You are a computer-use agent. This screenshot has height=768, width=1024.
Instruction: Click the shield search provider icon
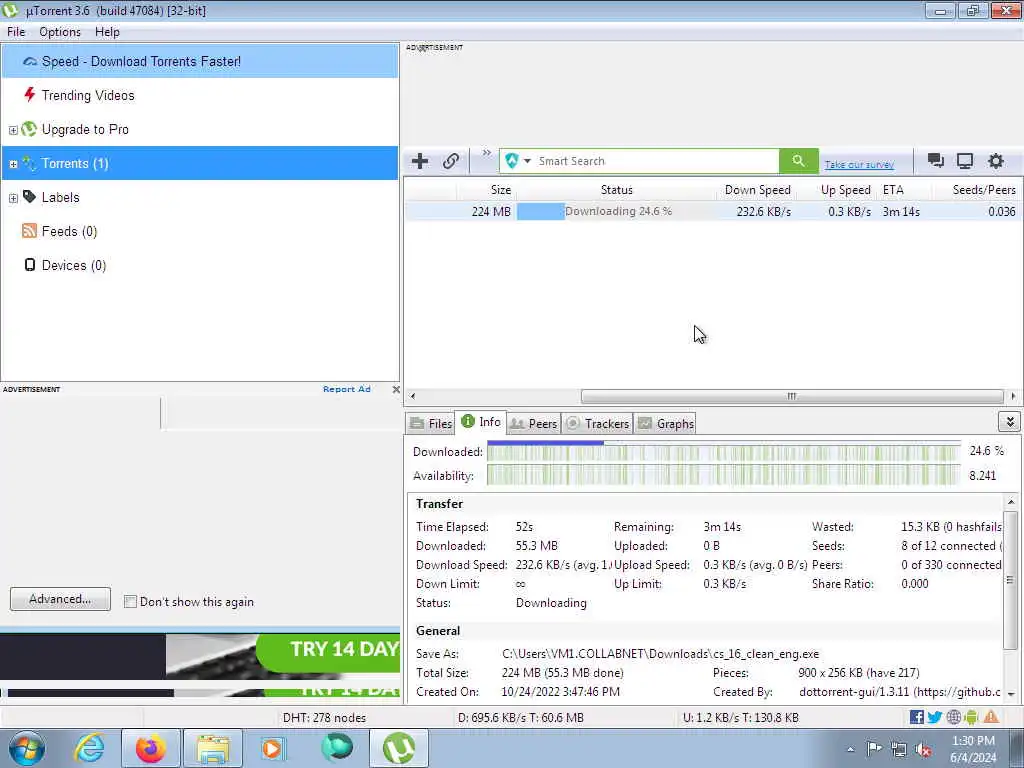point(511,161)
